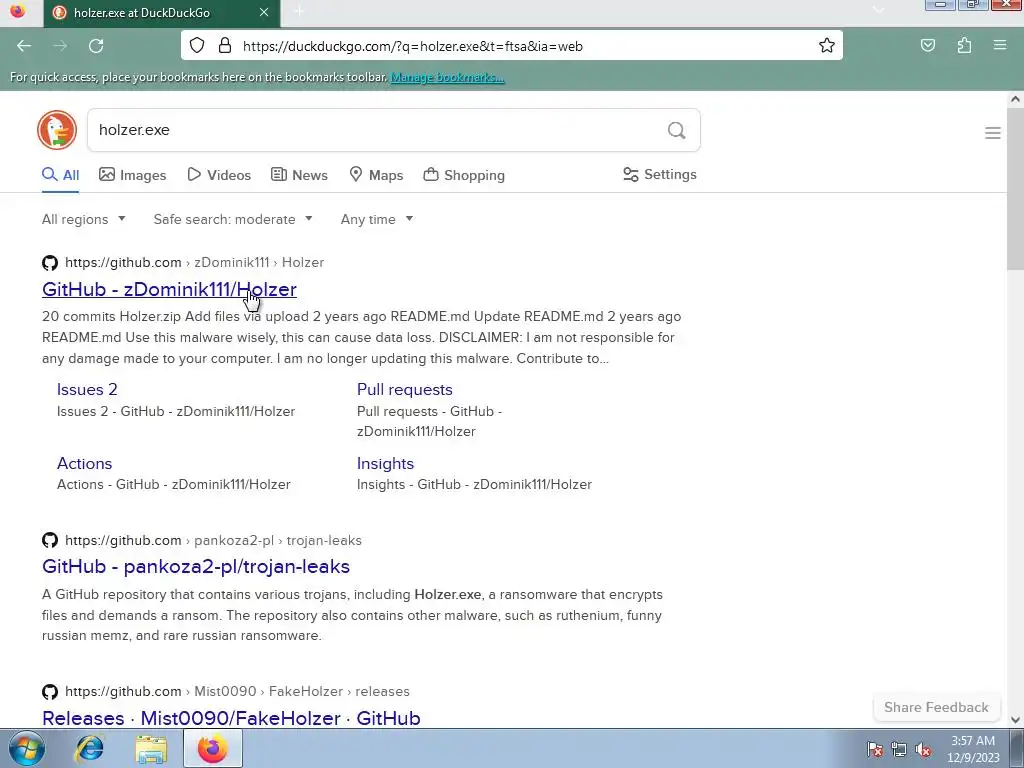Open the Windows Start orb
This screenshot has height=768, width=1024.
[27, 748]
